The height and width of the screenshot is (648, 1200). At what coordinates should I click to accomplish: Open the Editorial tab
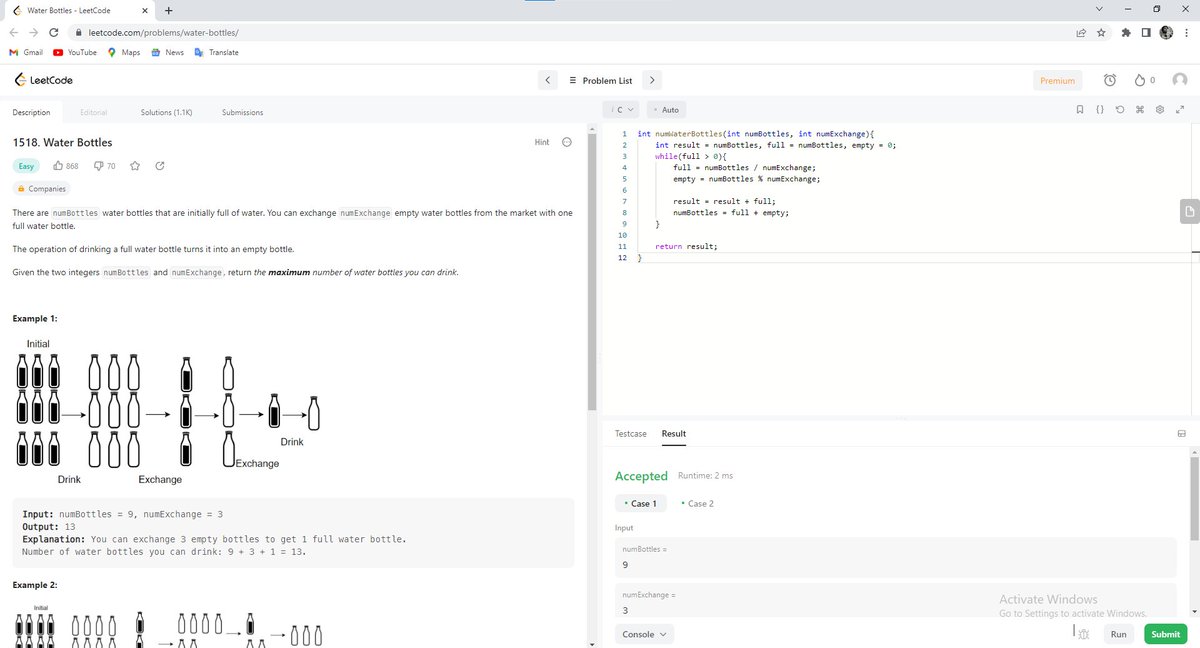[x=93, y=112]
